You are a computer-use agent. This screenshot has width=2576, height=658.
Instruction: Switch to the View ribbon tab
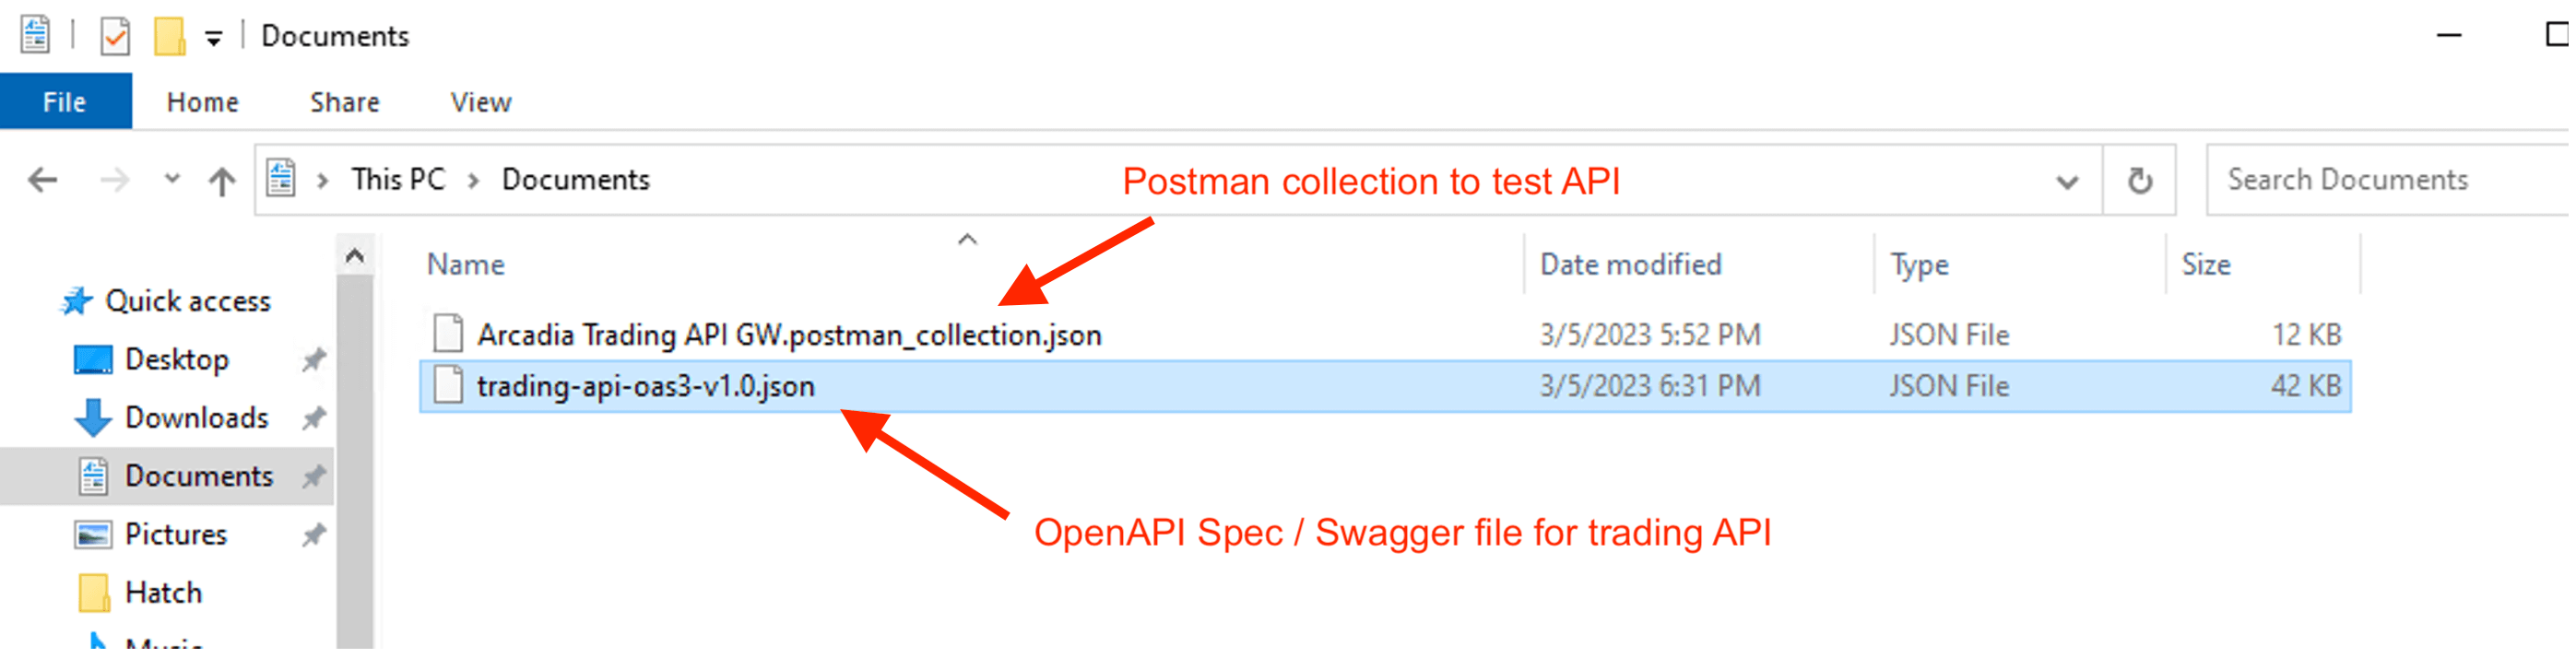[x=480, y=102]
